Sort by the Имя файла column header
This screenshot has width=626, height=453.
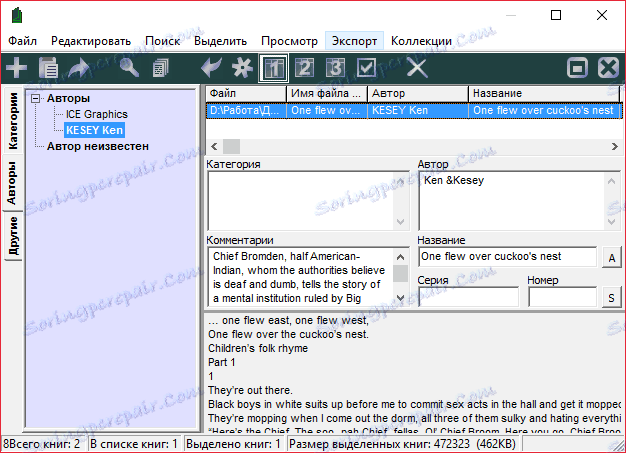[327, 93]
